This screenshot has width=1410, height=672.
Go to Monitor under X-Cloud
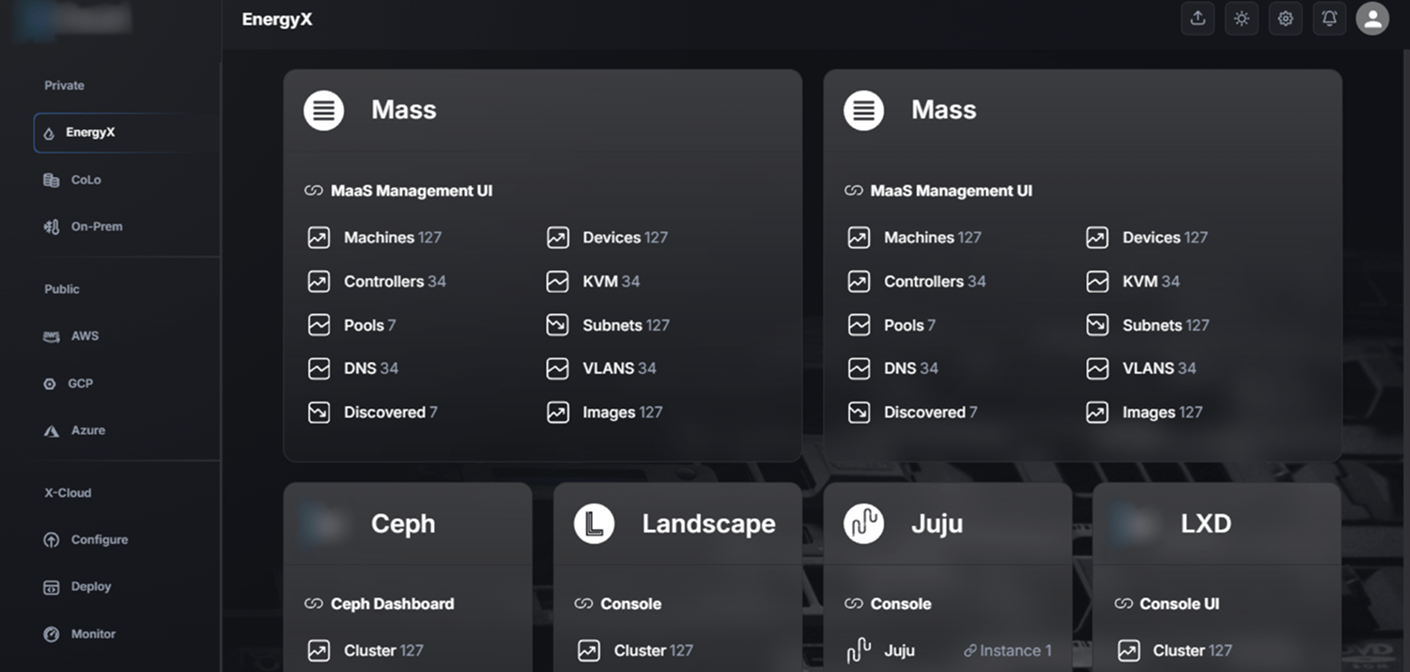pos(79,634)
